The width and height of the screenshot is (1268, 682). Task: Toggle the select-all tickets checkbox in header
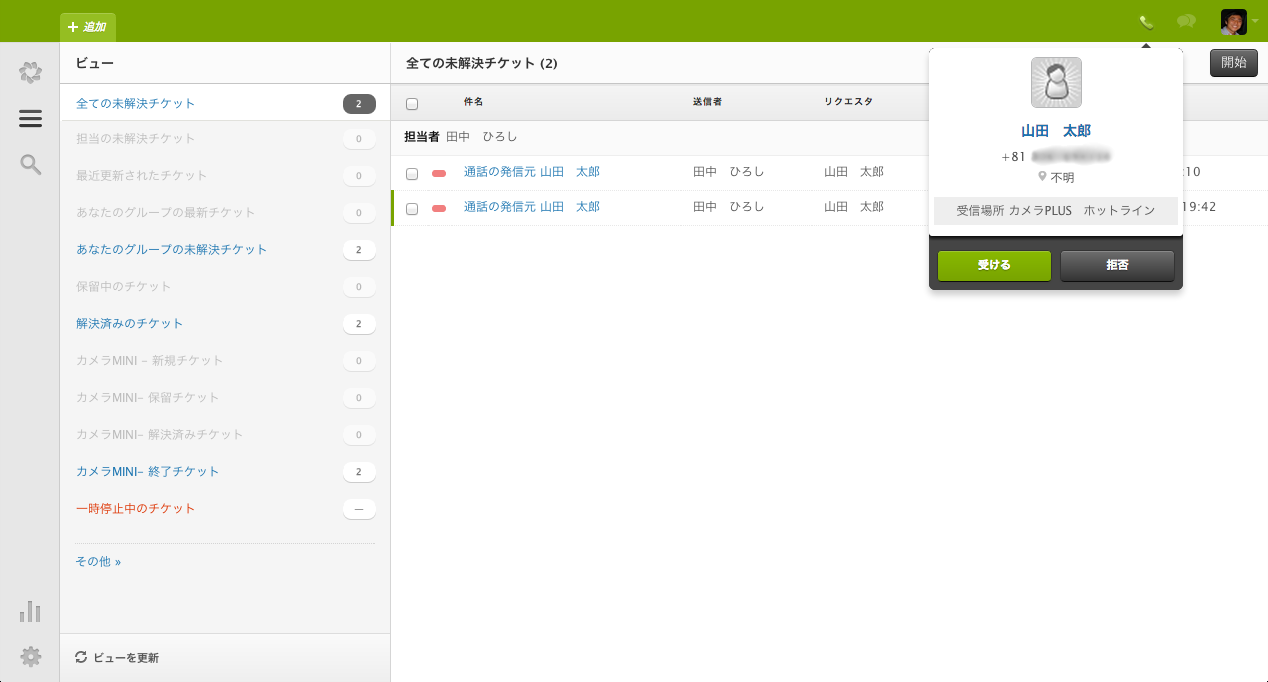412,103
